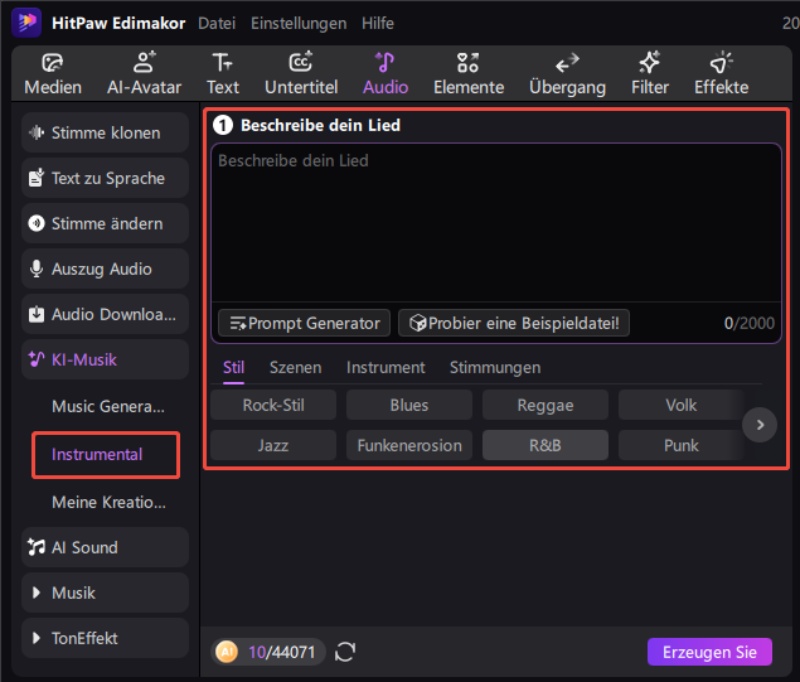800x682 pixels.
Task: Select the Text tool icon
Action: pyautogui.click(x=222, y=63)
